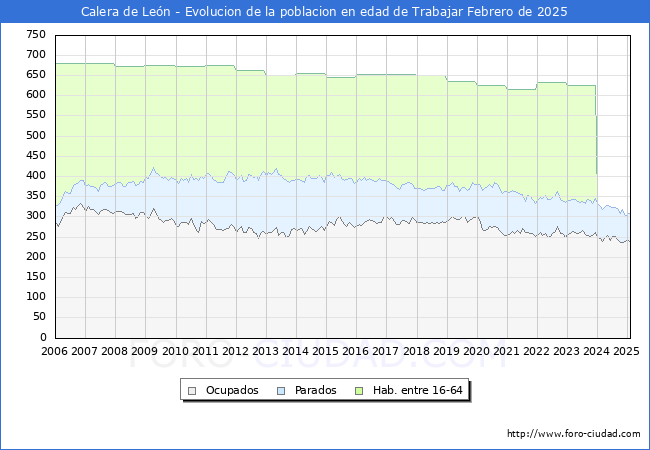Image resolution: width=650 pixels, height=450 pixels.
Task: Click the 2013 x-axis label
Action: click(x=265, y=351)
